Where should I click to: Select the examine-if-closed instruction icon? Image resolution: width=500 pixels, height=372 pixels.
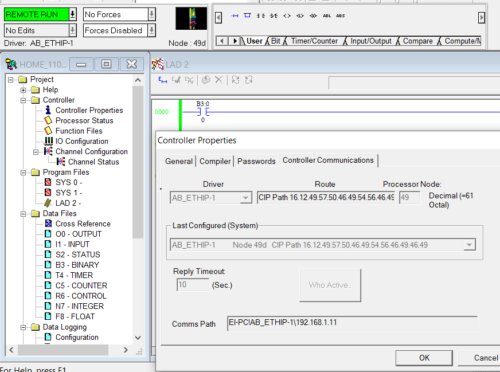point(261,16)
